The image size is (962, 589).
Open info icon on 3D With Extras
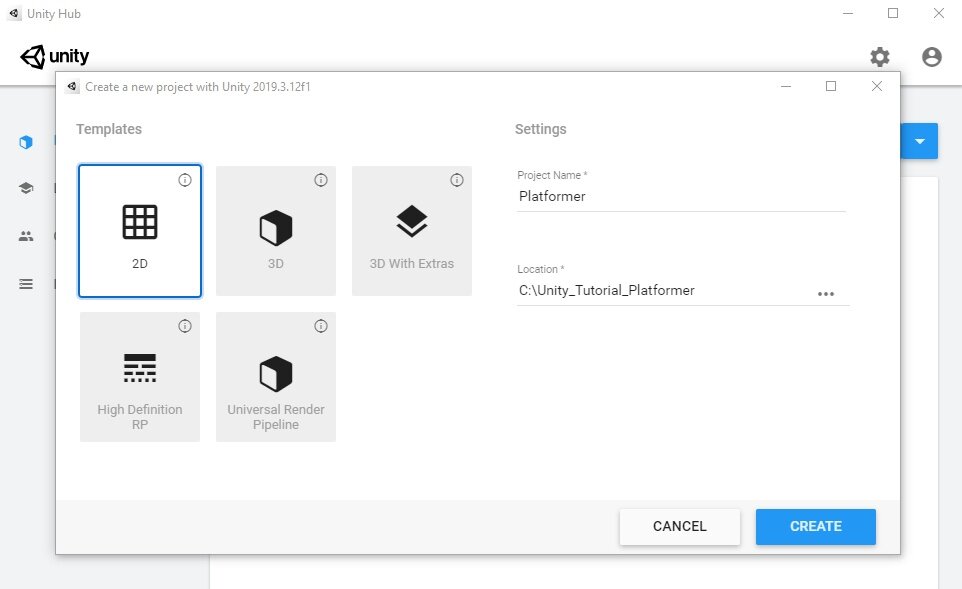click(456, 180)
